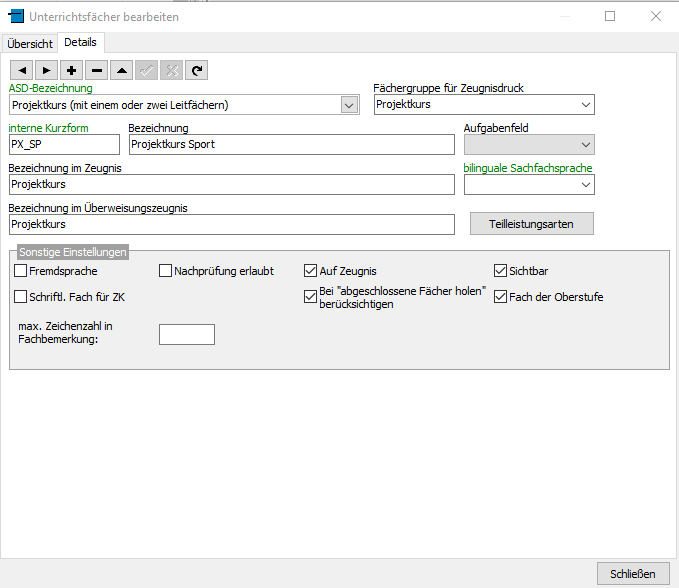Screen dimensions: 679x588
Task: Delete current subject with minus icon
Action: click(97, 70)
